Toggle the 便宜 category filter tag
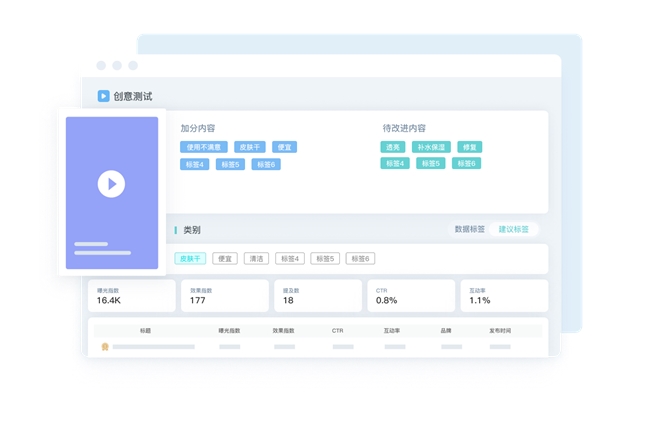Screen dimensions: 650x433 [x=225, y=259]
